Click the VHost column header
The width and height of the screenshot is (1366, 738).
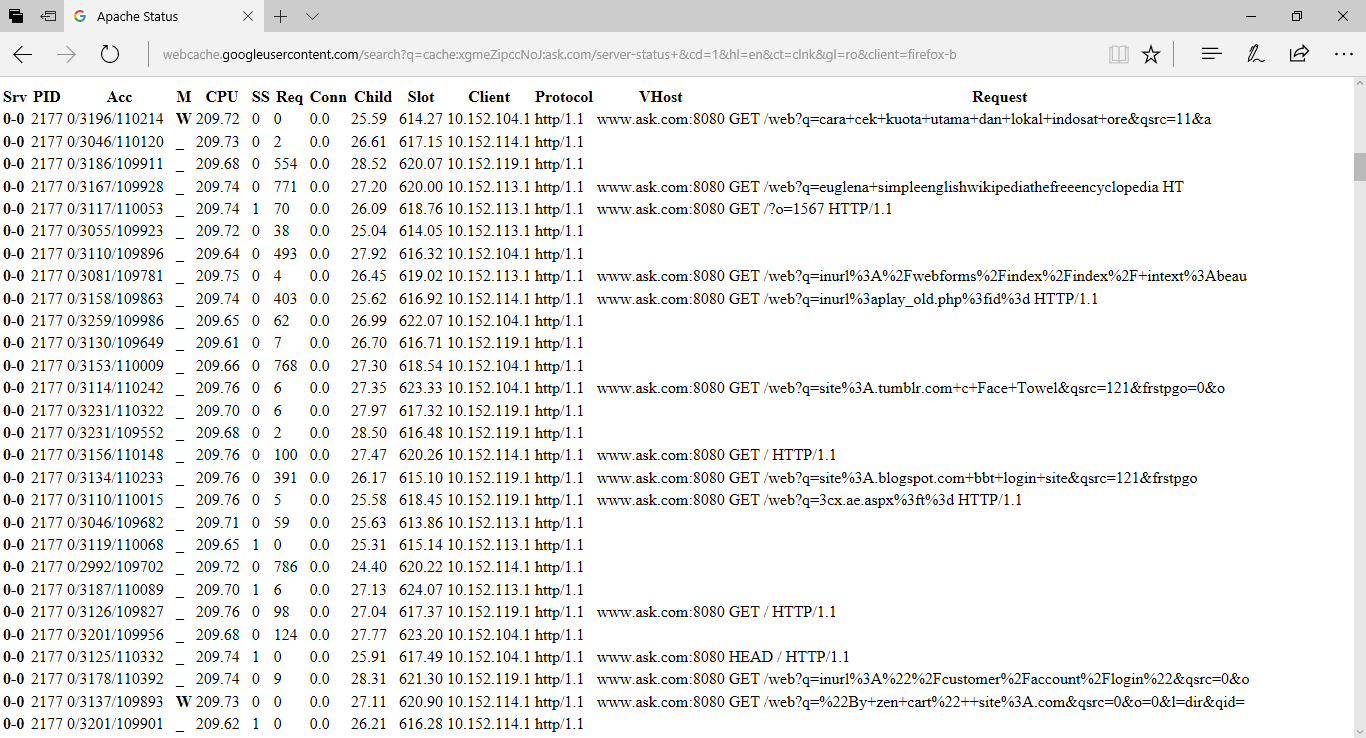tap(661, 97)
